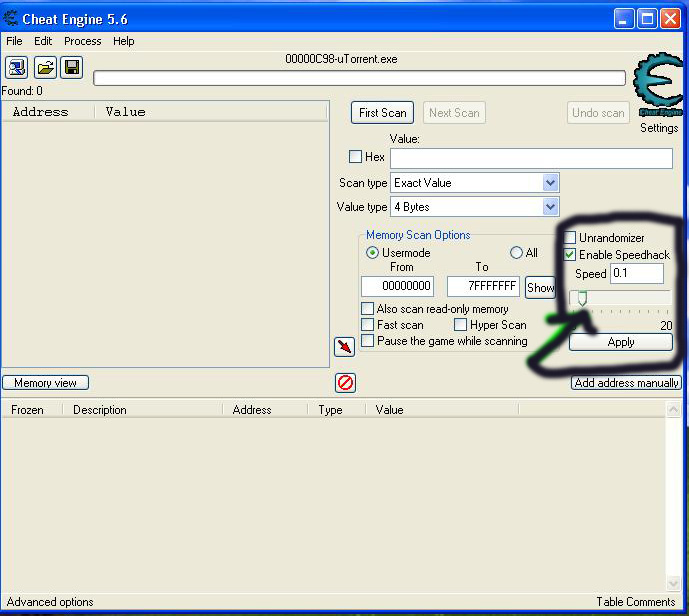The image size is (689, 616).
Task: Click the speedhack speed slider handle
Action: click(578, 298)
